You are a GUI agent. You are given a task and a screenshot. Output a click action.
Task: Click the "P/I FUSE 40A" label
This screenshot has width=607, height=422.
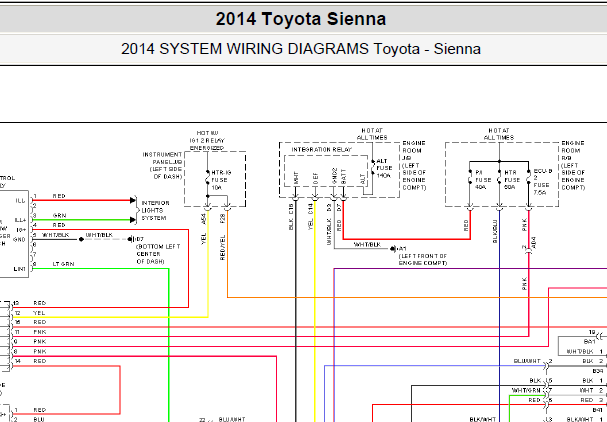(483, 180)
